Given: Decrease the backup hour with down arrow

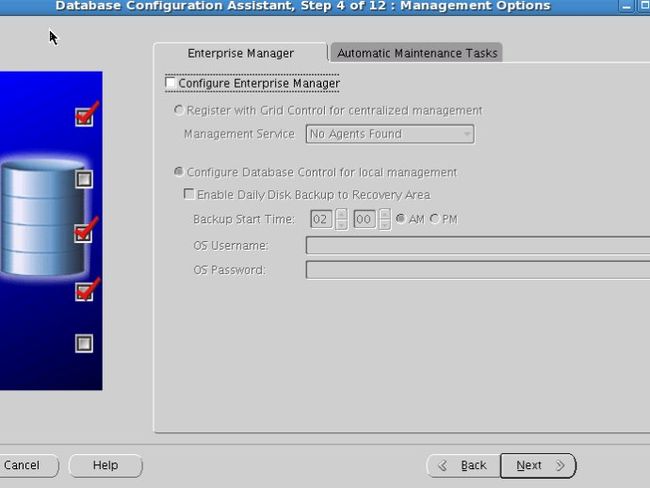Looking at the screenshot, I should [x=342, y=224].
